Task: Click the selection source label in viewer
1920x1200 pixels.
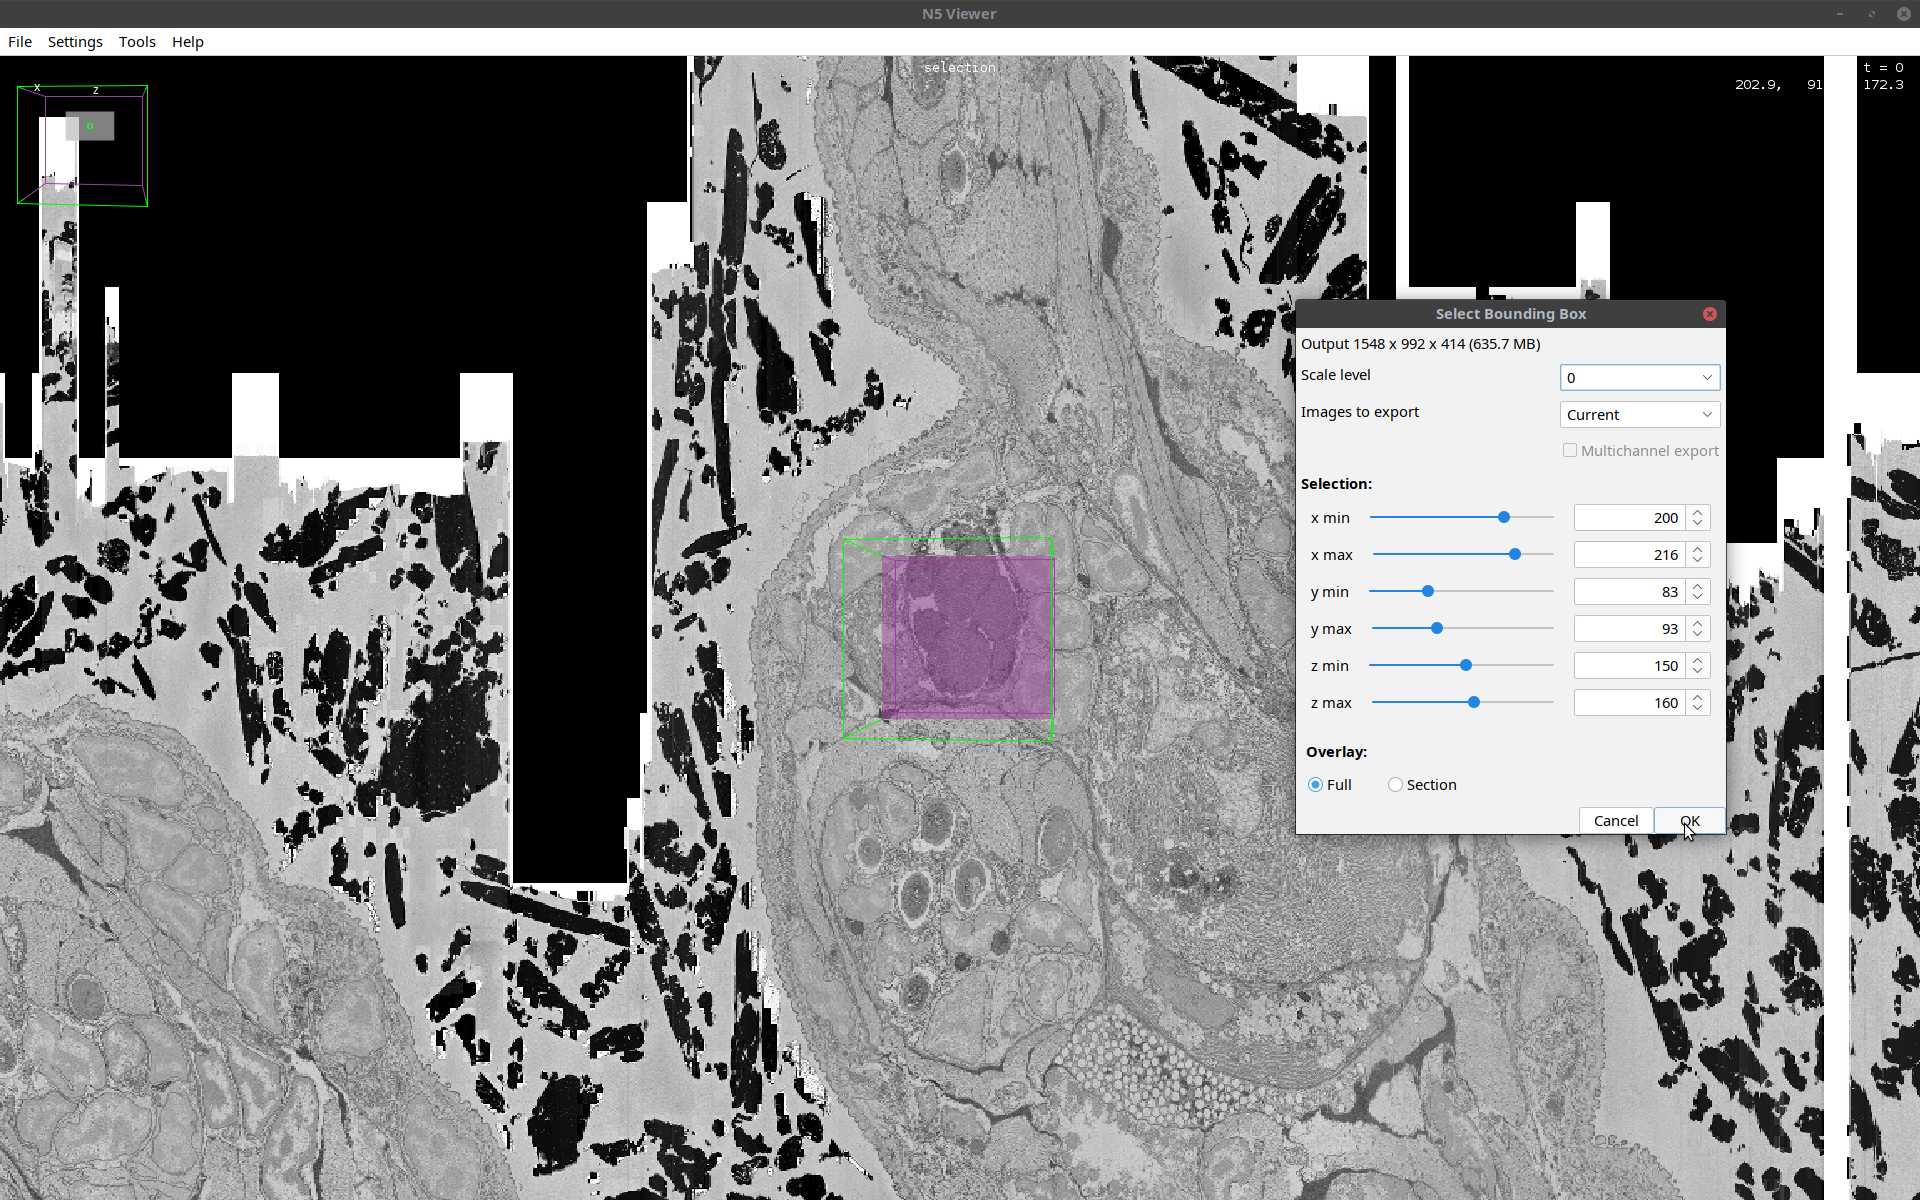Action: [x=960, y=68]
